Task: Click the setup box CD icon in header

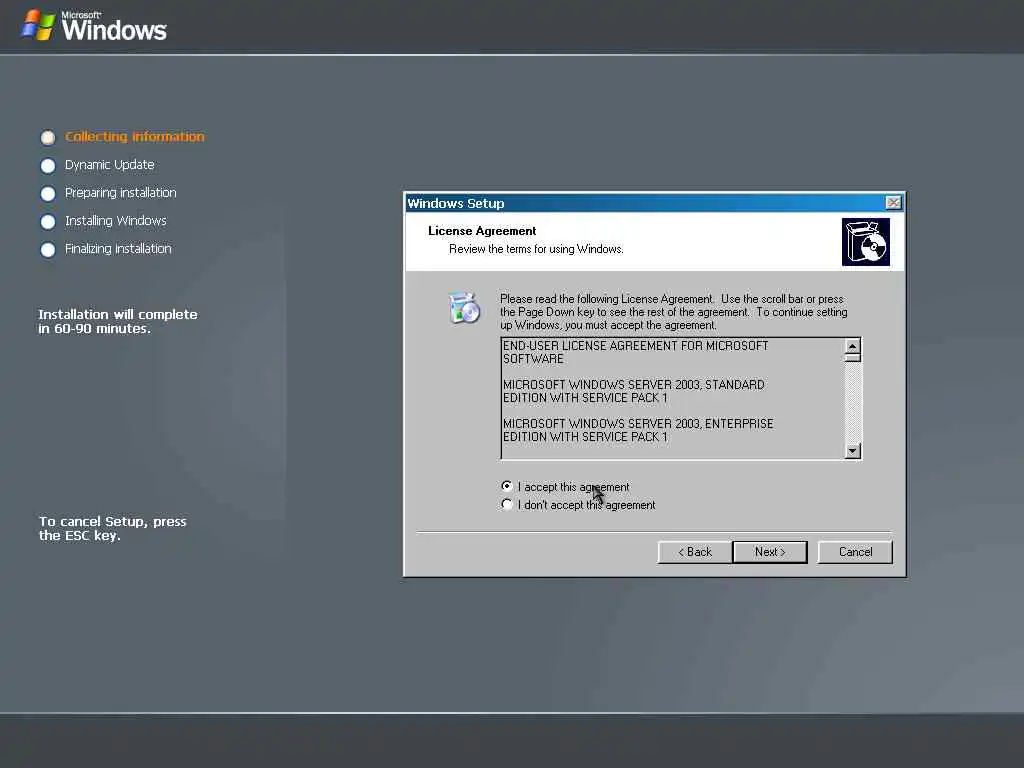Action: coord(866,242)
